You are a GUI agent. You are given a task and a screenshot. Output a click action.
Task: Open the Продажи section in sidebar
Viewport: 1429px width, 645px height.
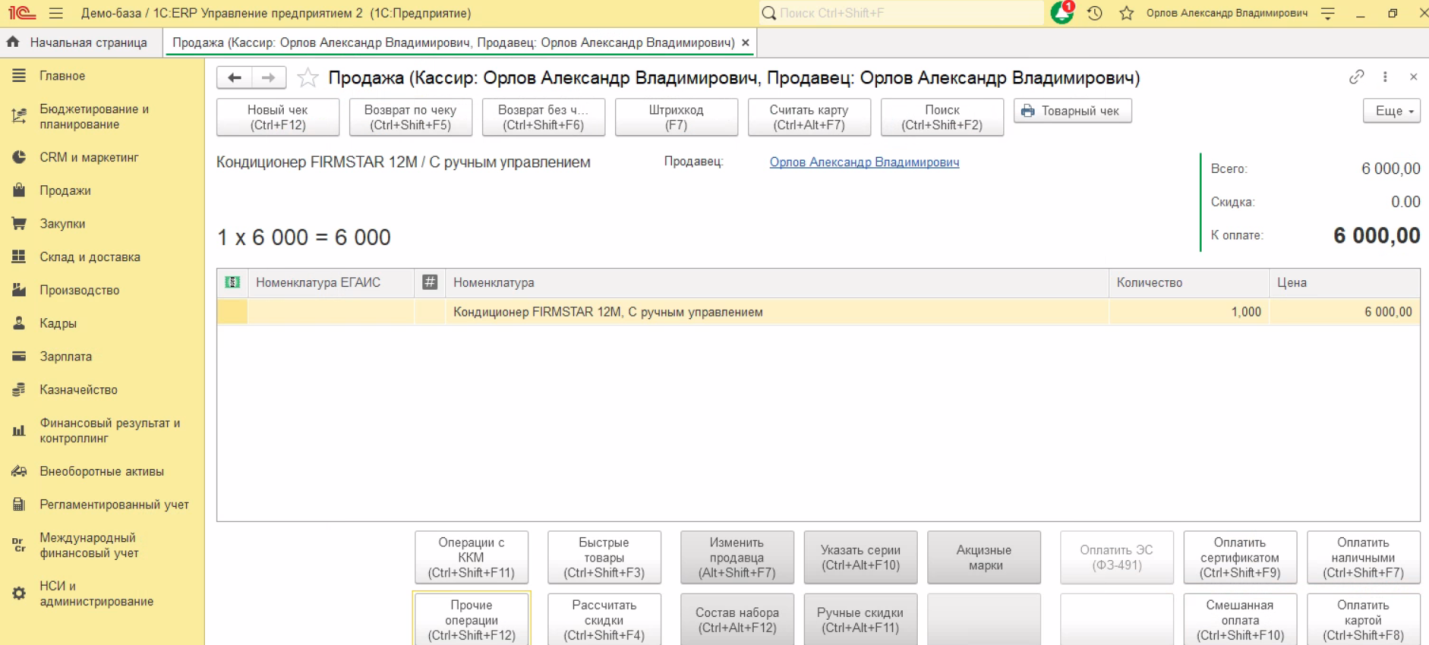coord(65,190)
